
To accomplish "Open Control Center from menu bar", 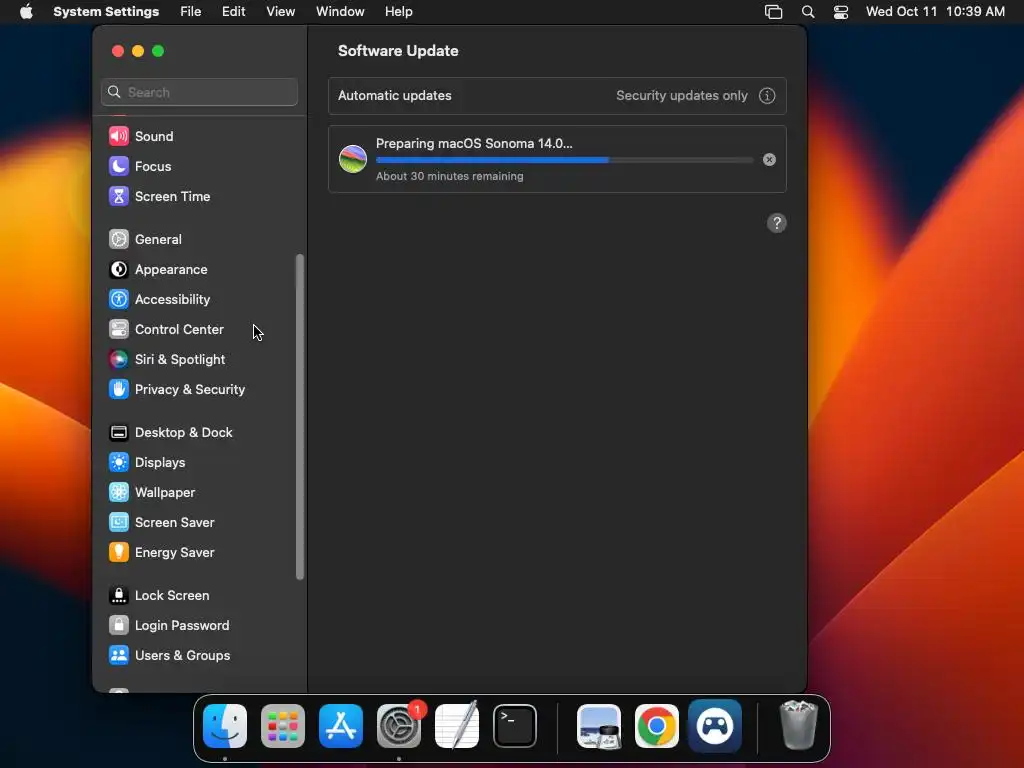I will click(x=841, y=12).
